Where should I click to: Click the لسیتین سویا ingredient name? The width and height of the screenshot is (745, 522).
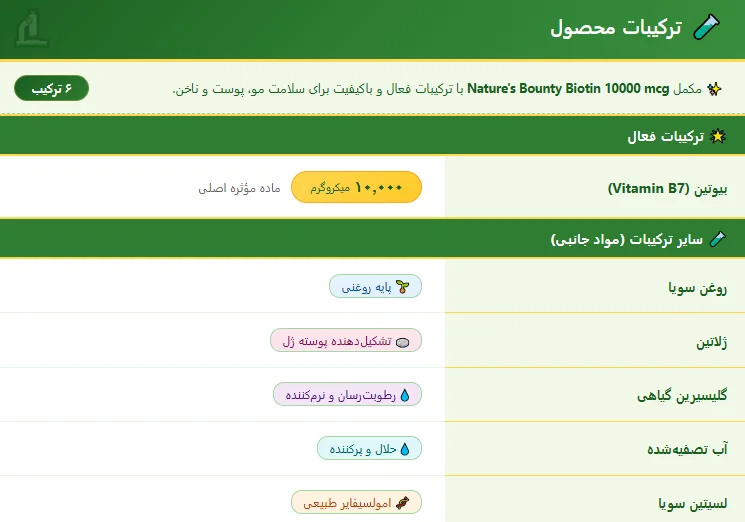tap(693, 503)
